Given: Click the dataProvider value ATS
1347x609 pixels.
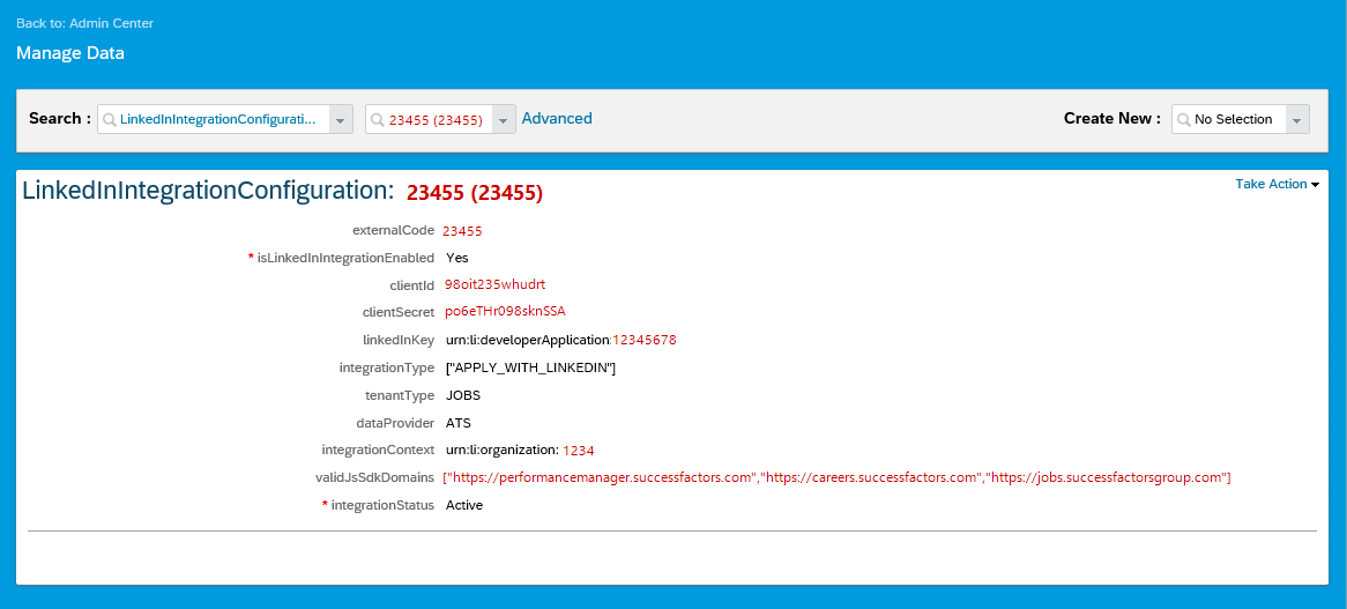Looking at the screenshot, I should (458, 423).
